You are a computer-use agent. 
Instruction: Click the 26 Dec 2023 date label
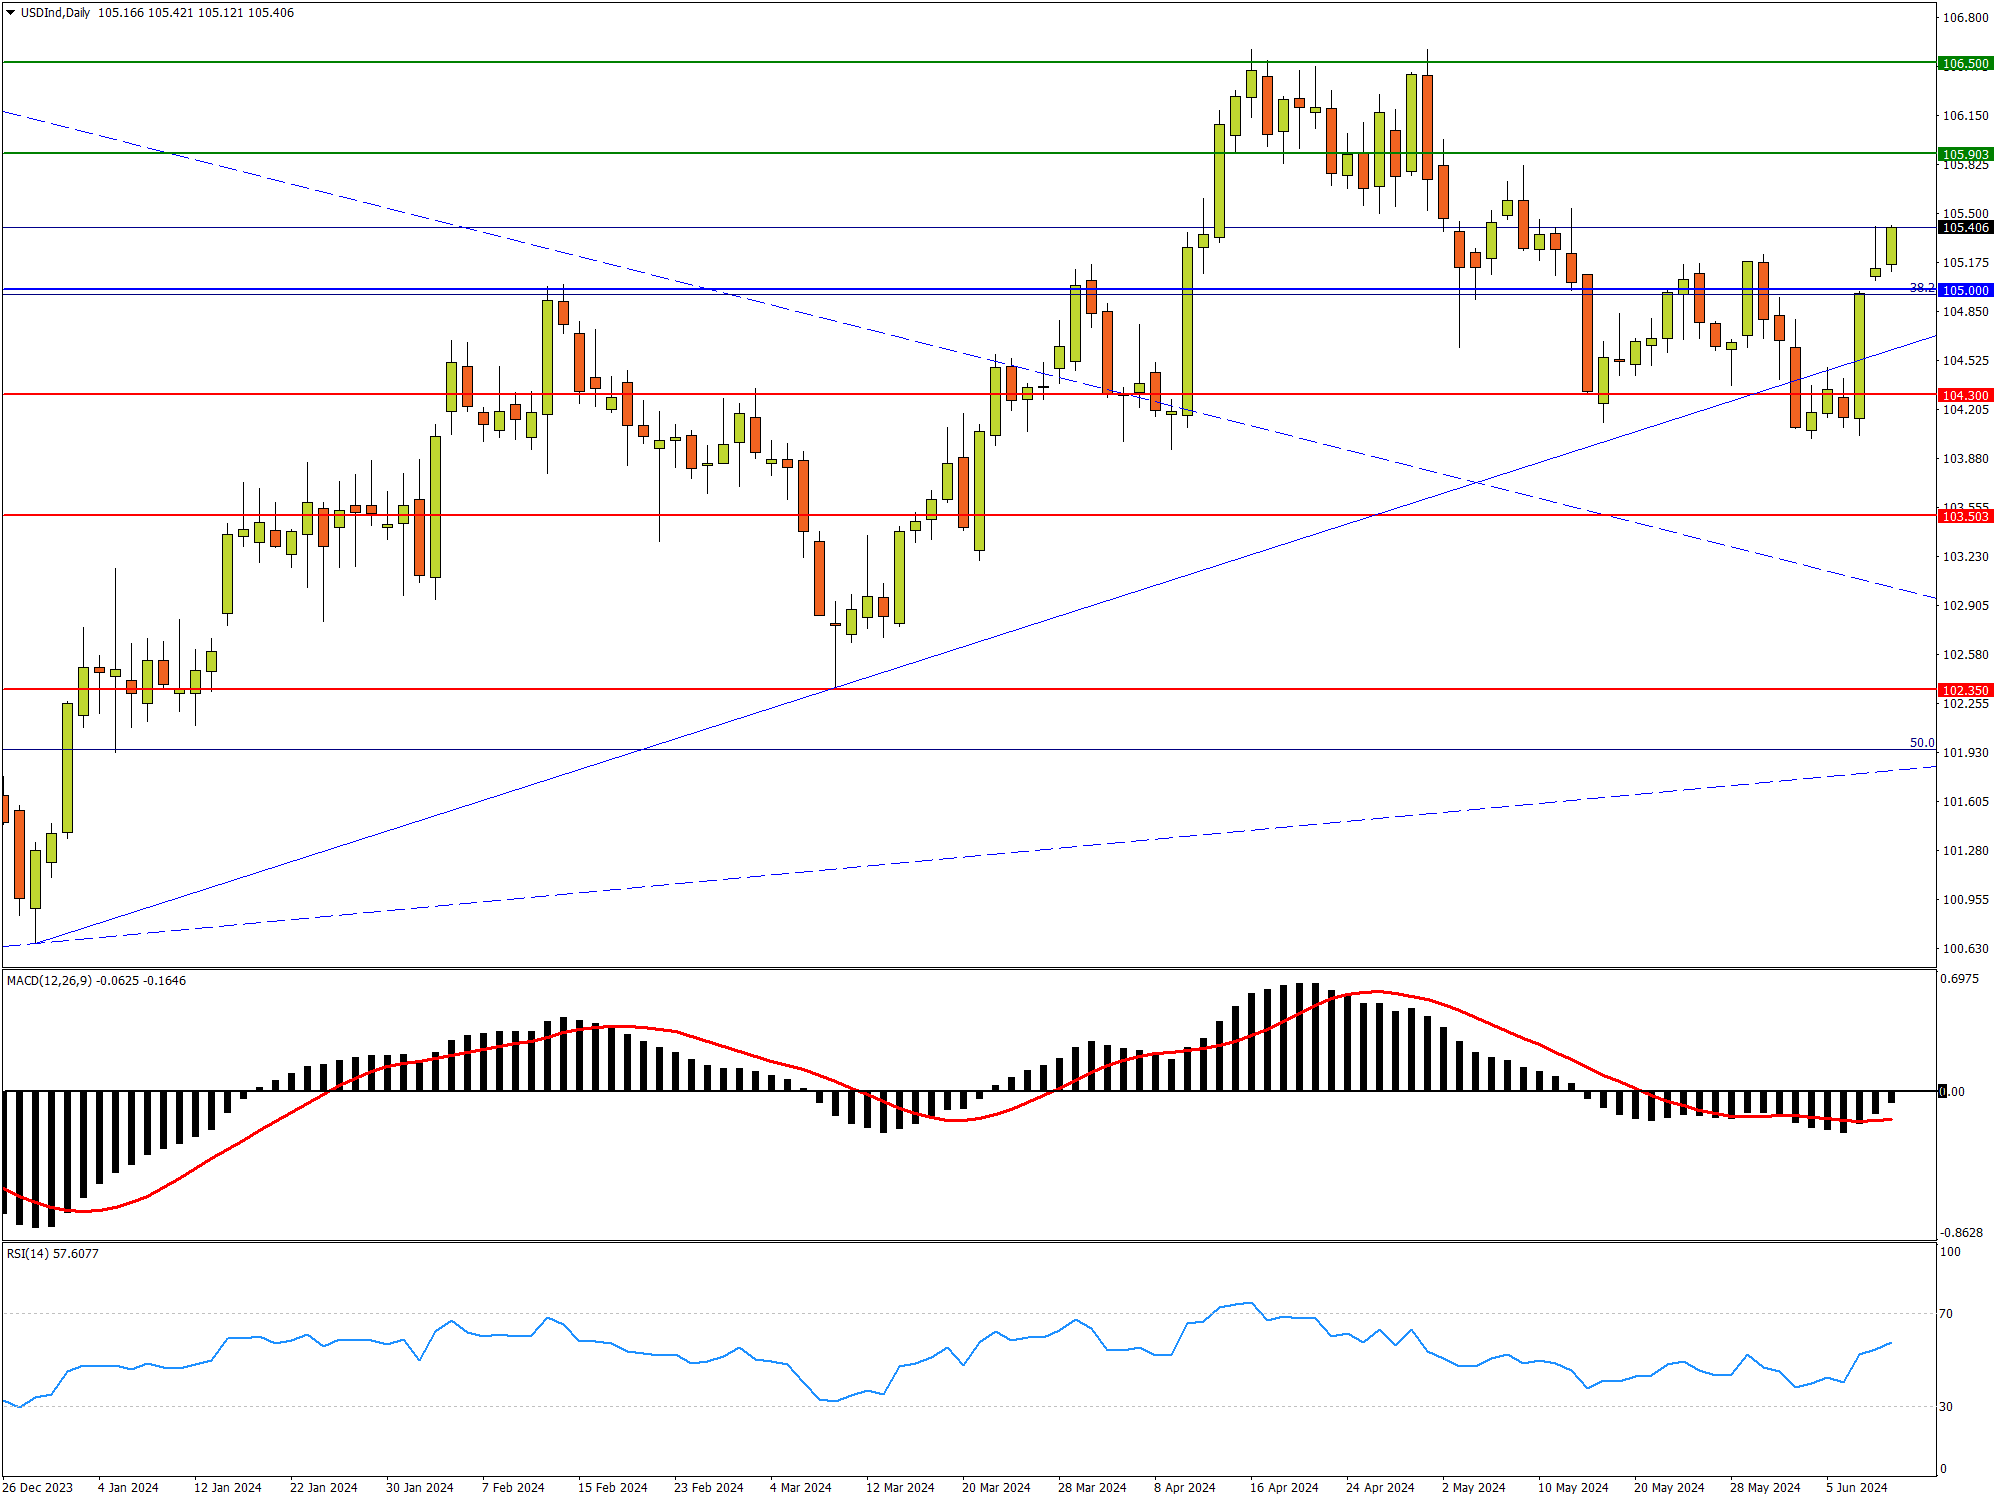tap(38, 1487)
